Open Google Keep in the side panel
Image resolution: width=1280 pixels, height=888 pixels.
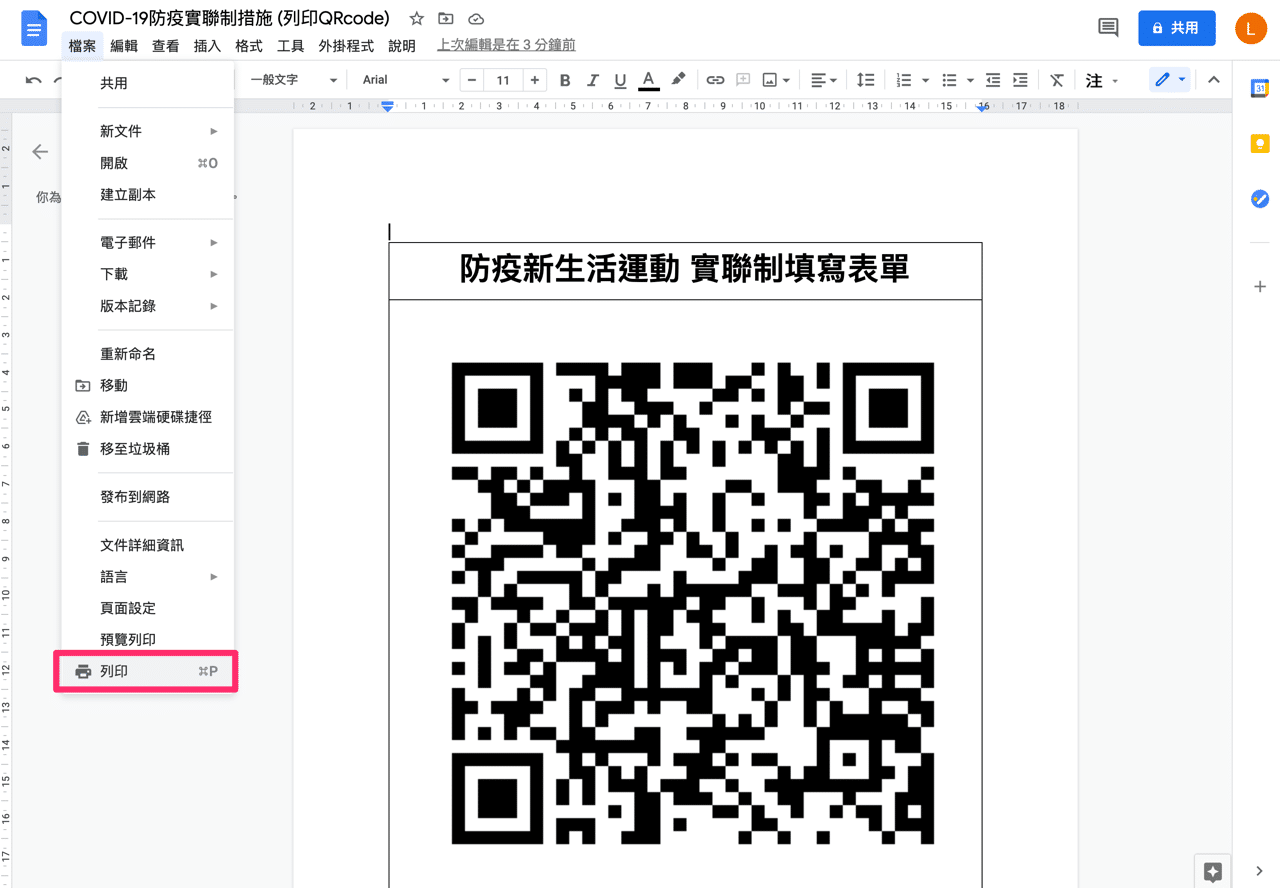tap(1260, 144)
